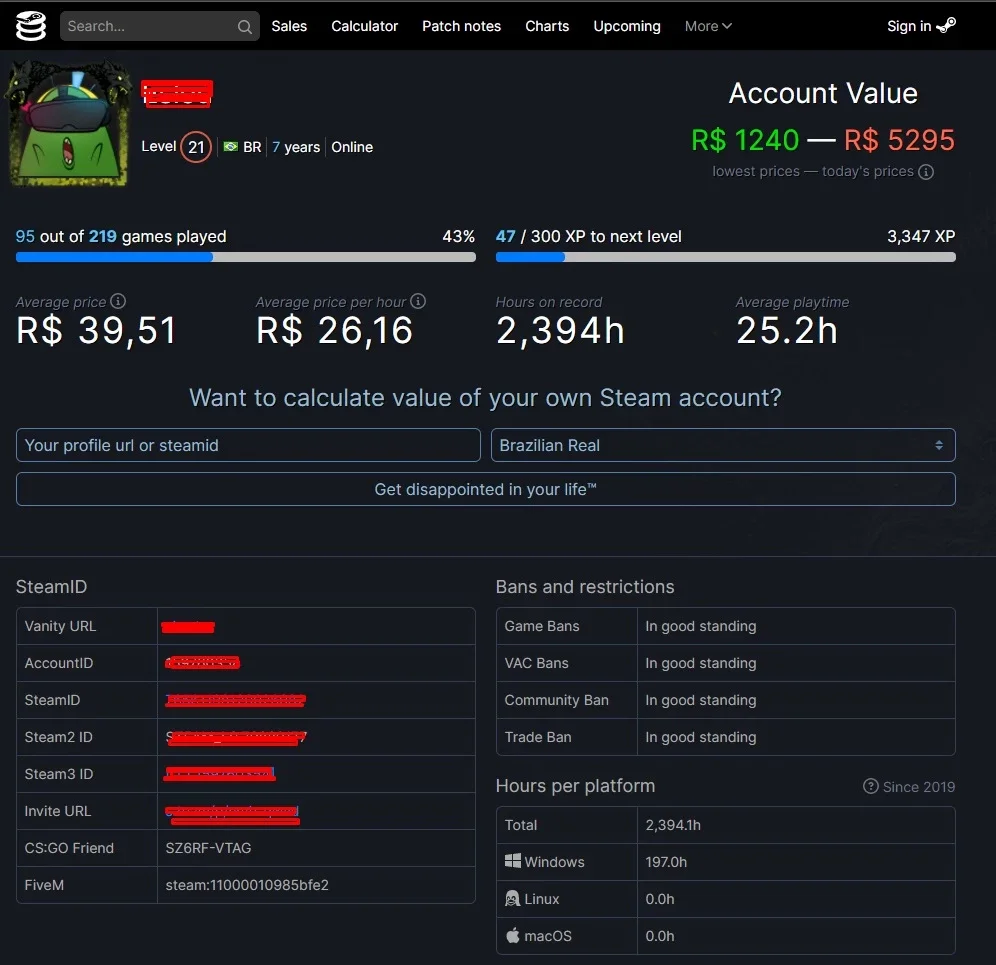Open Patch notes in the navigation bar

462,26
